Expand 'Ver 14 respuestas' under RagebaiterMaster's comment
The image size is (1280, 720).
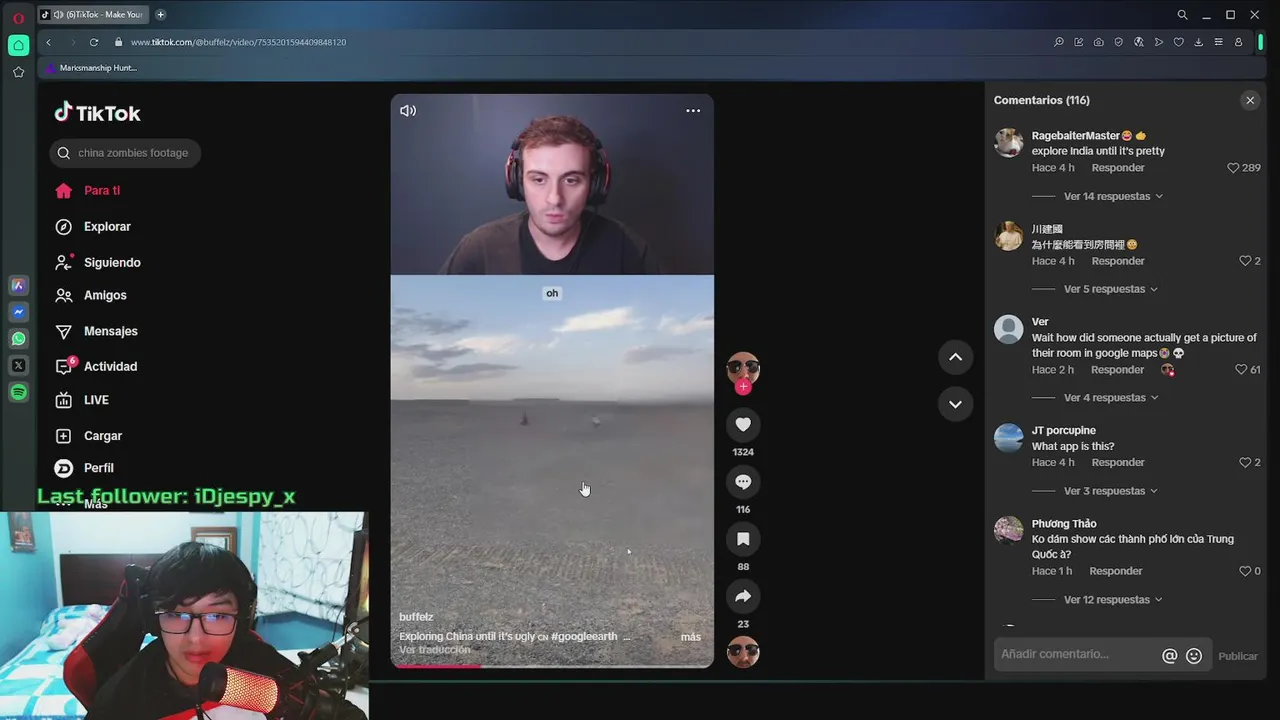[x=1113, y=196]
